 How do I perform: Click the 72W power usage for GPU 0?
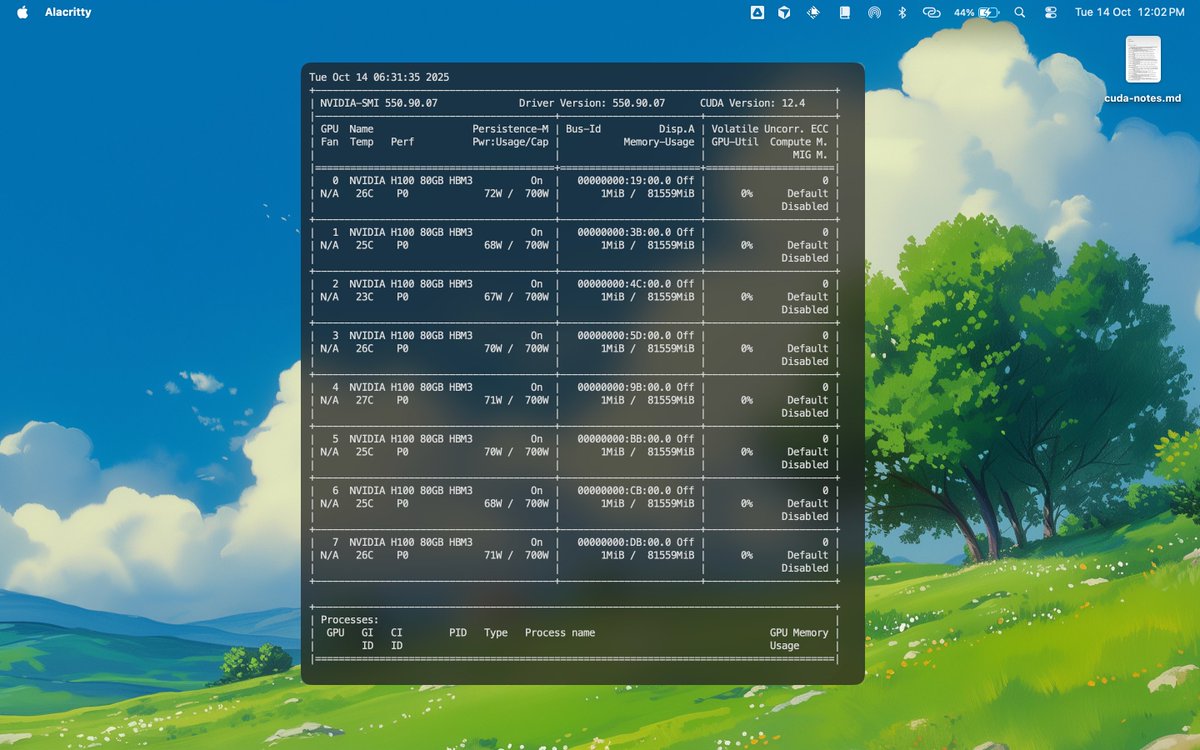493,193
